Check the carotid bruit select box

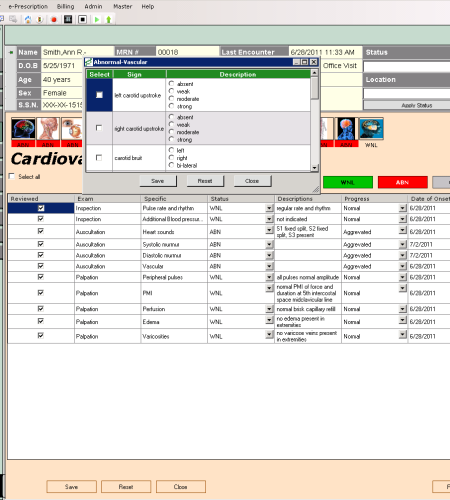[99, 157]
